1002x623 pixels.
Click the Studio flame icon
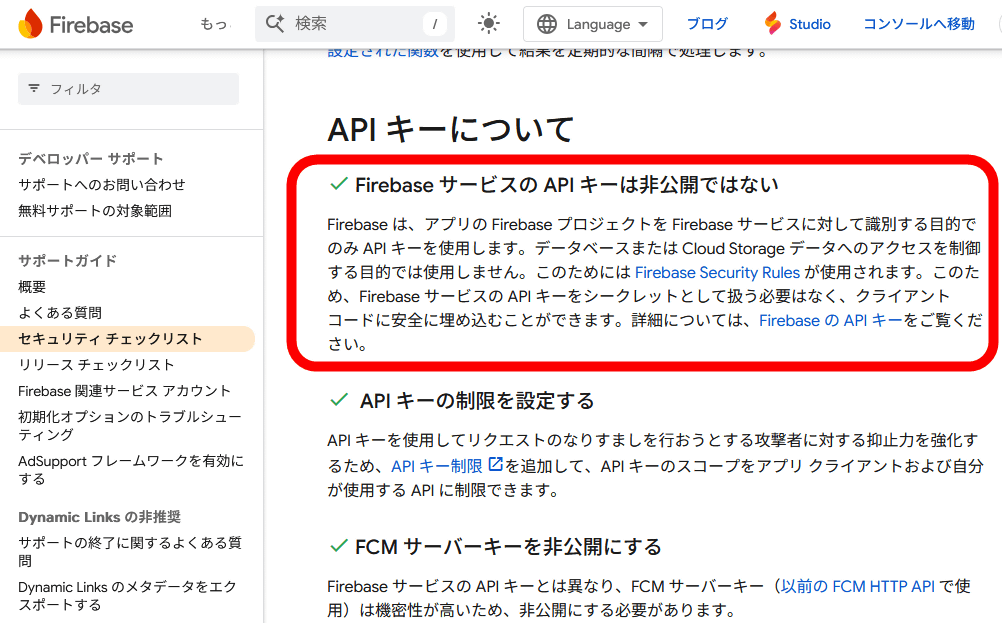point(772,24)
